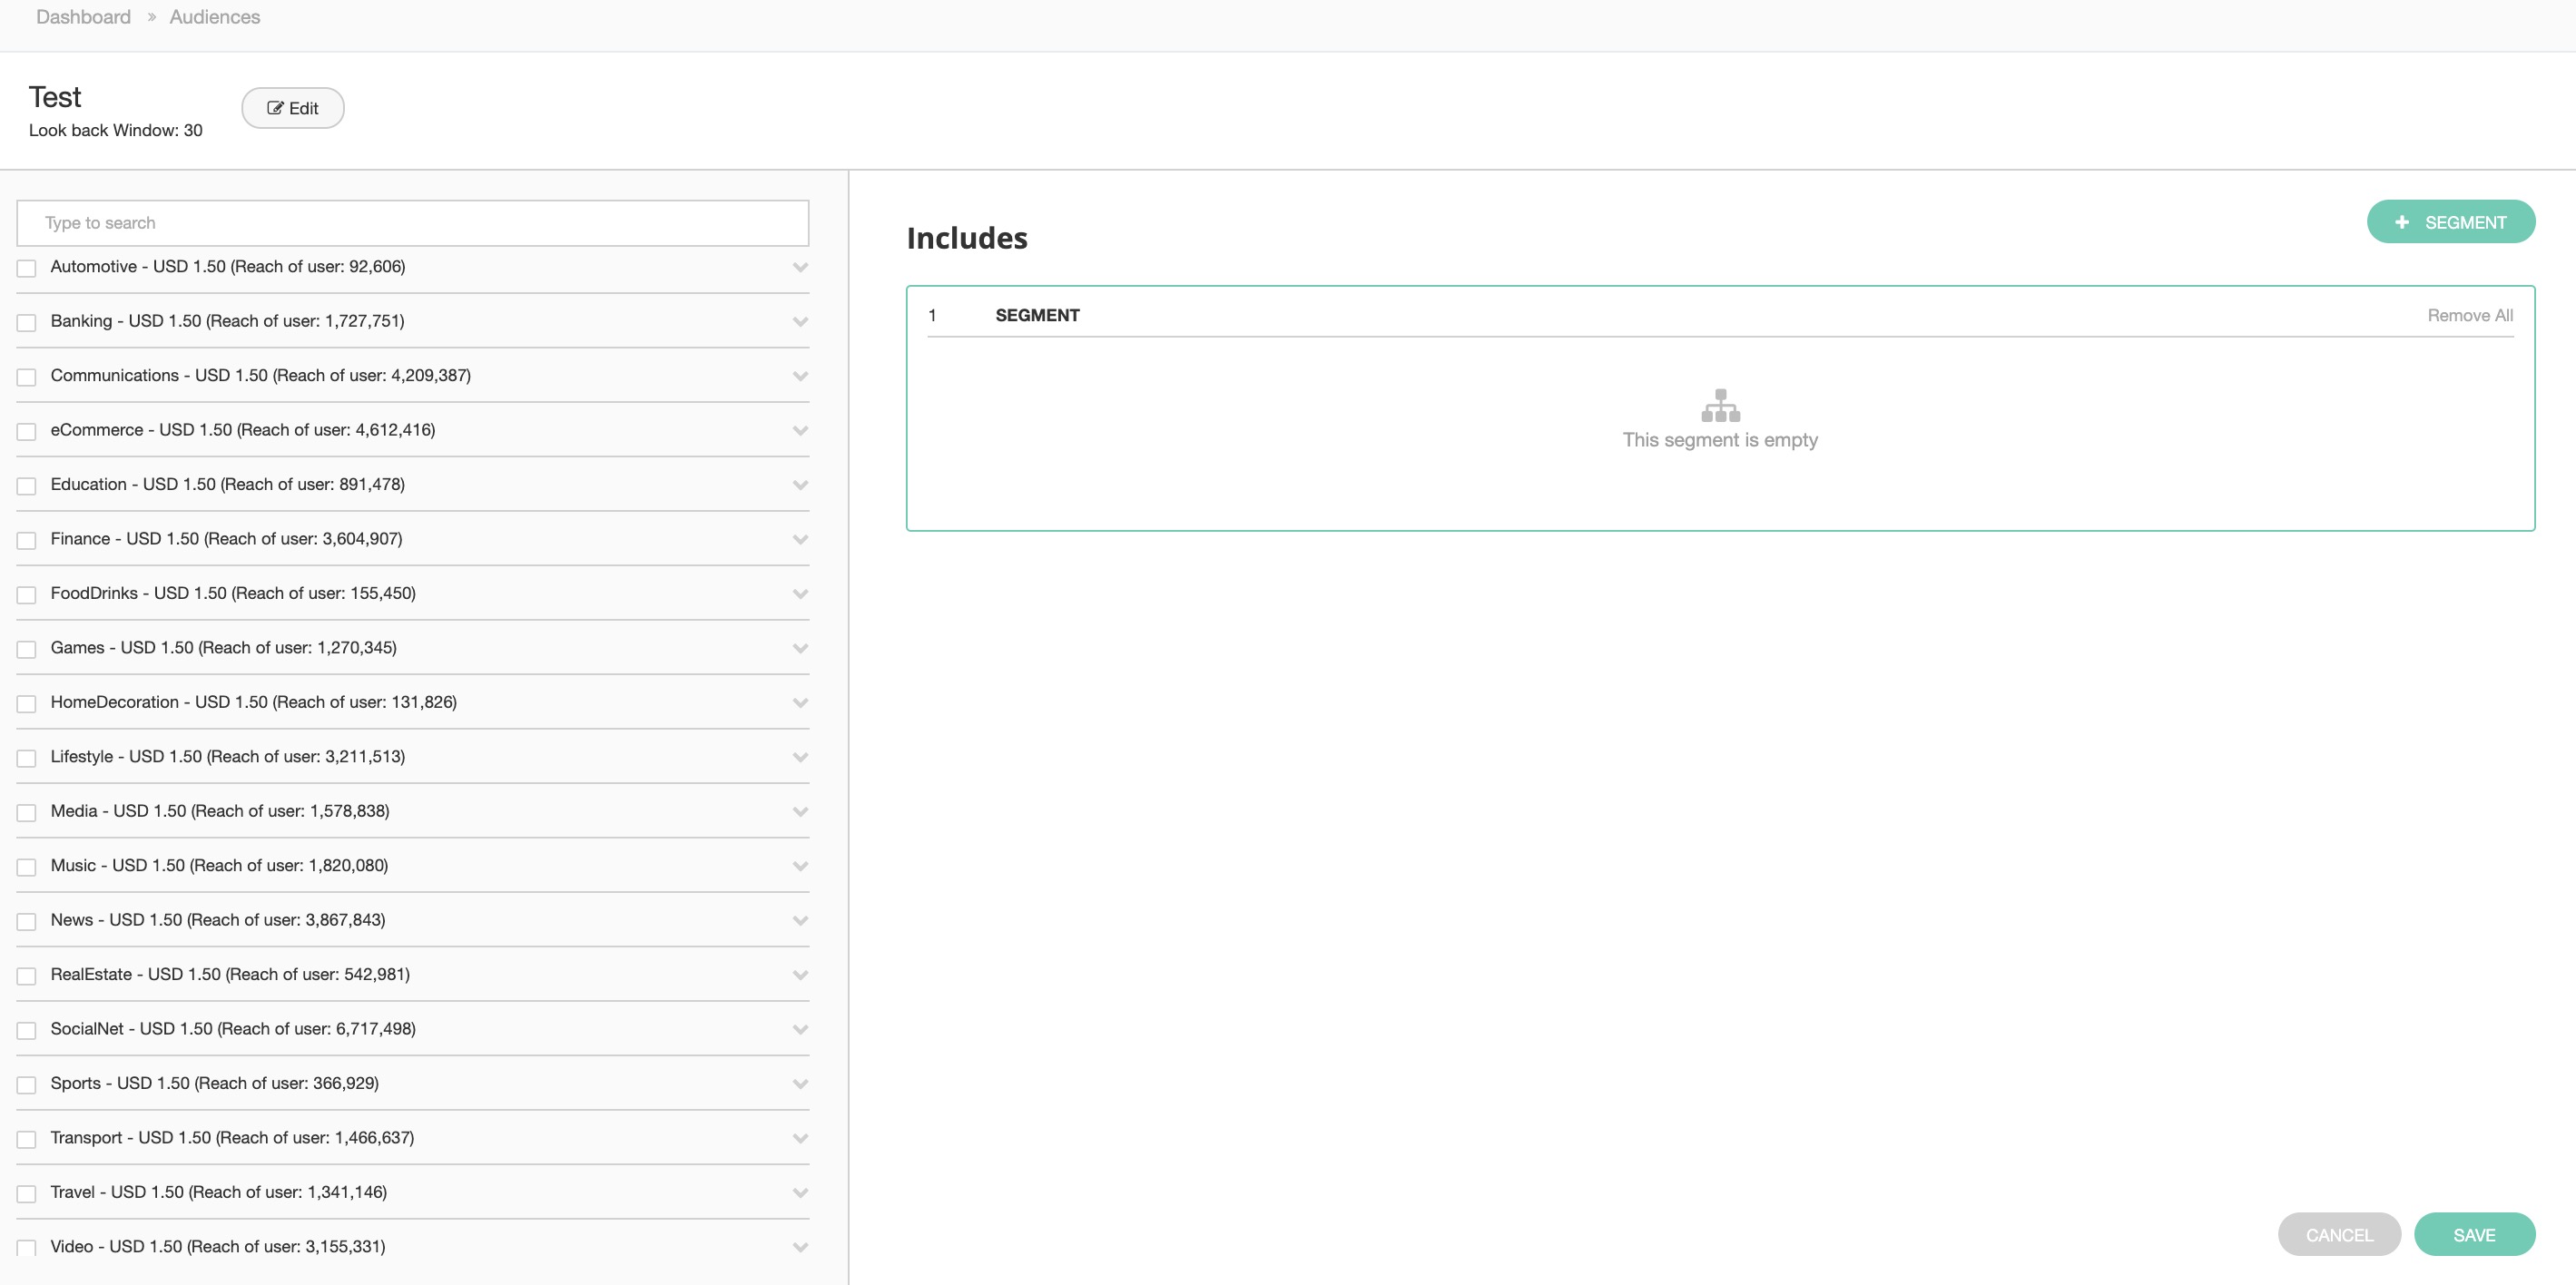Click Remove All in segment
This screenshot has width=2576, height=1285.
pyautogui.click(x=2469, y=315)
